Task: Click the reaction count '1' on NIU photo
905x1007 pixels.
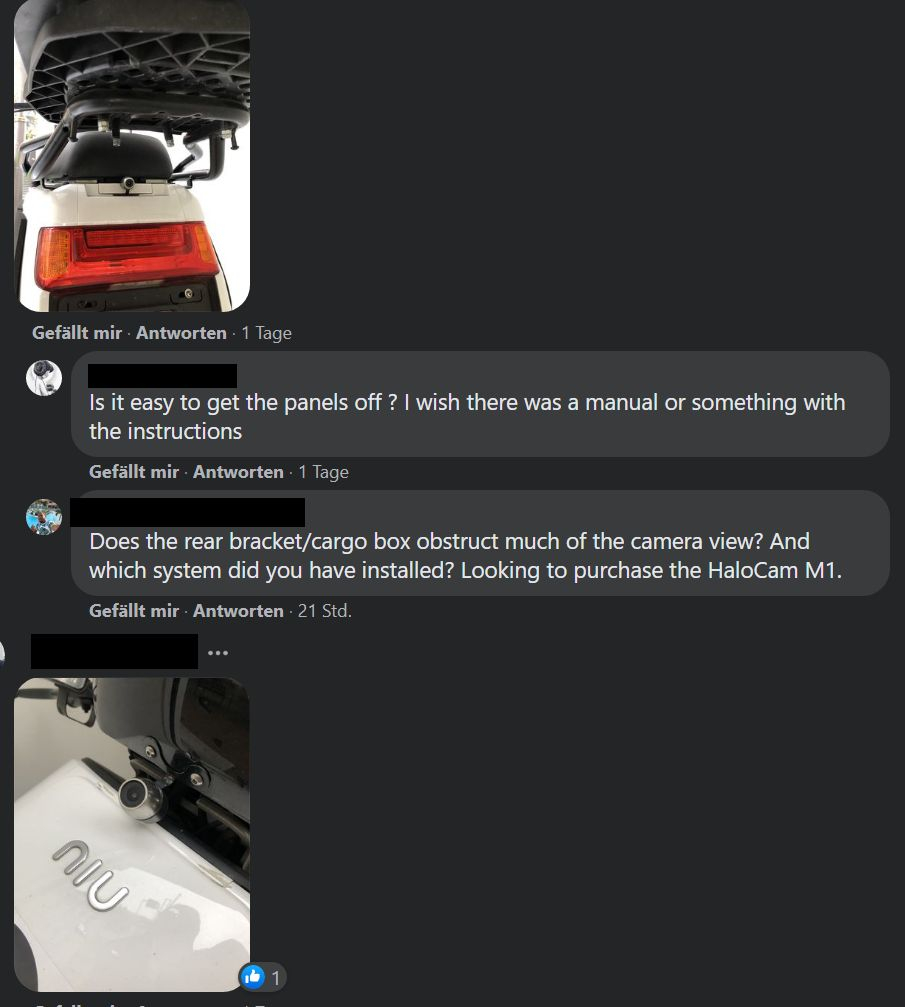Action: point(276,977)
